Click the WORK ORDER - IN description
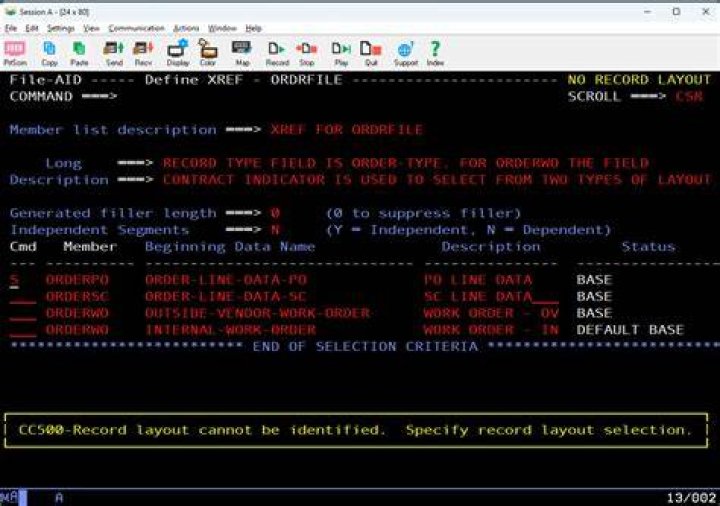The image size is (720, 506). coord(491,330)
